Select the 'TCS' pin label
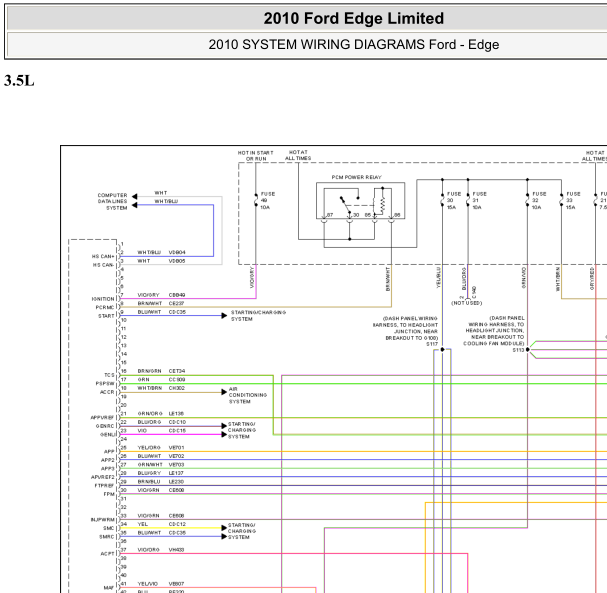Screen dimensions: 607x593 point(109,375)
